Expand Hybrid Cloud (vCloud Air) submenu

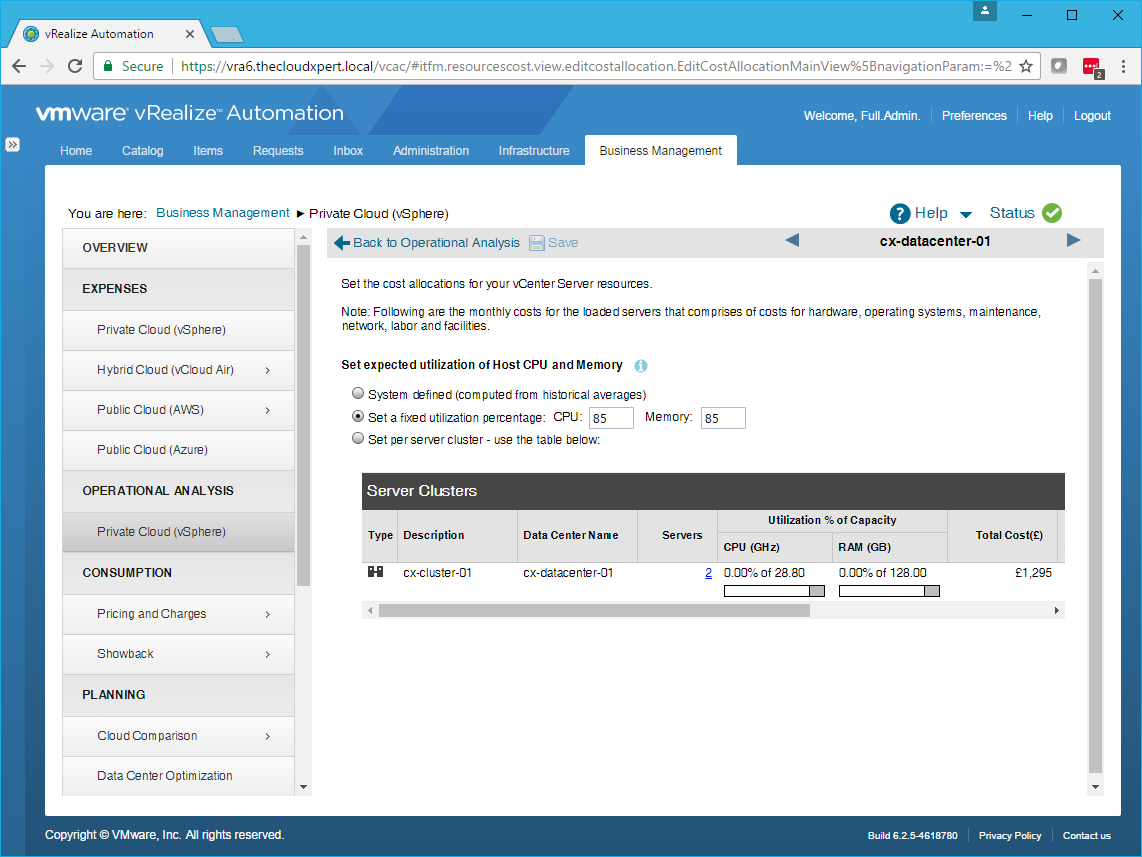[x=268, y=370]
